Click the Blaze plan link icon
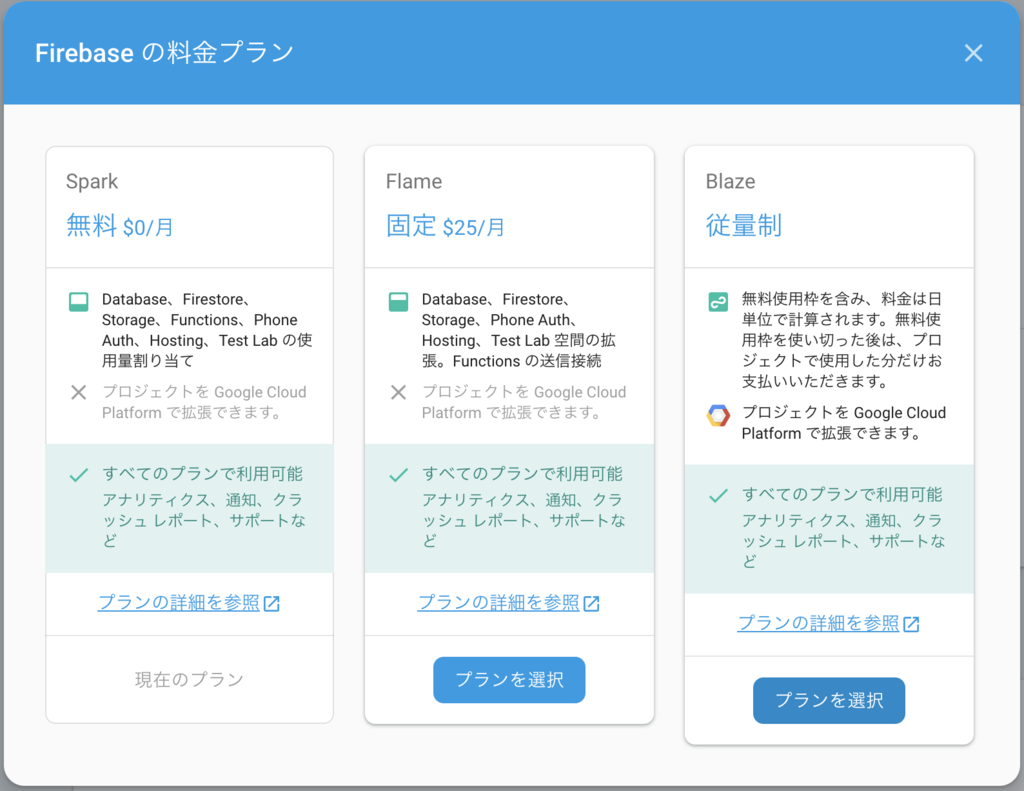 (718, 302)
